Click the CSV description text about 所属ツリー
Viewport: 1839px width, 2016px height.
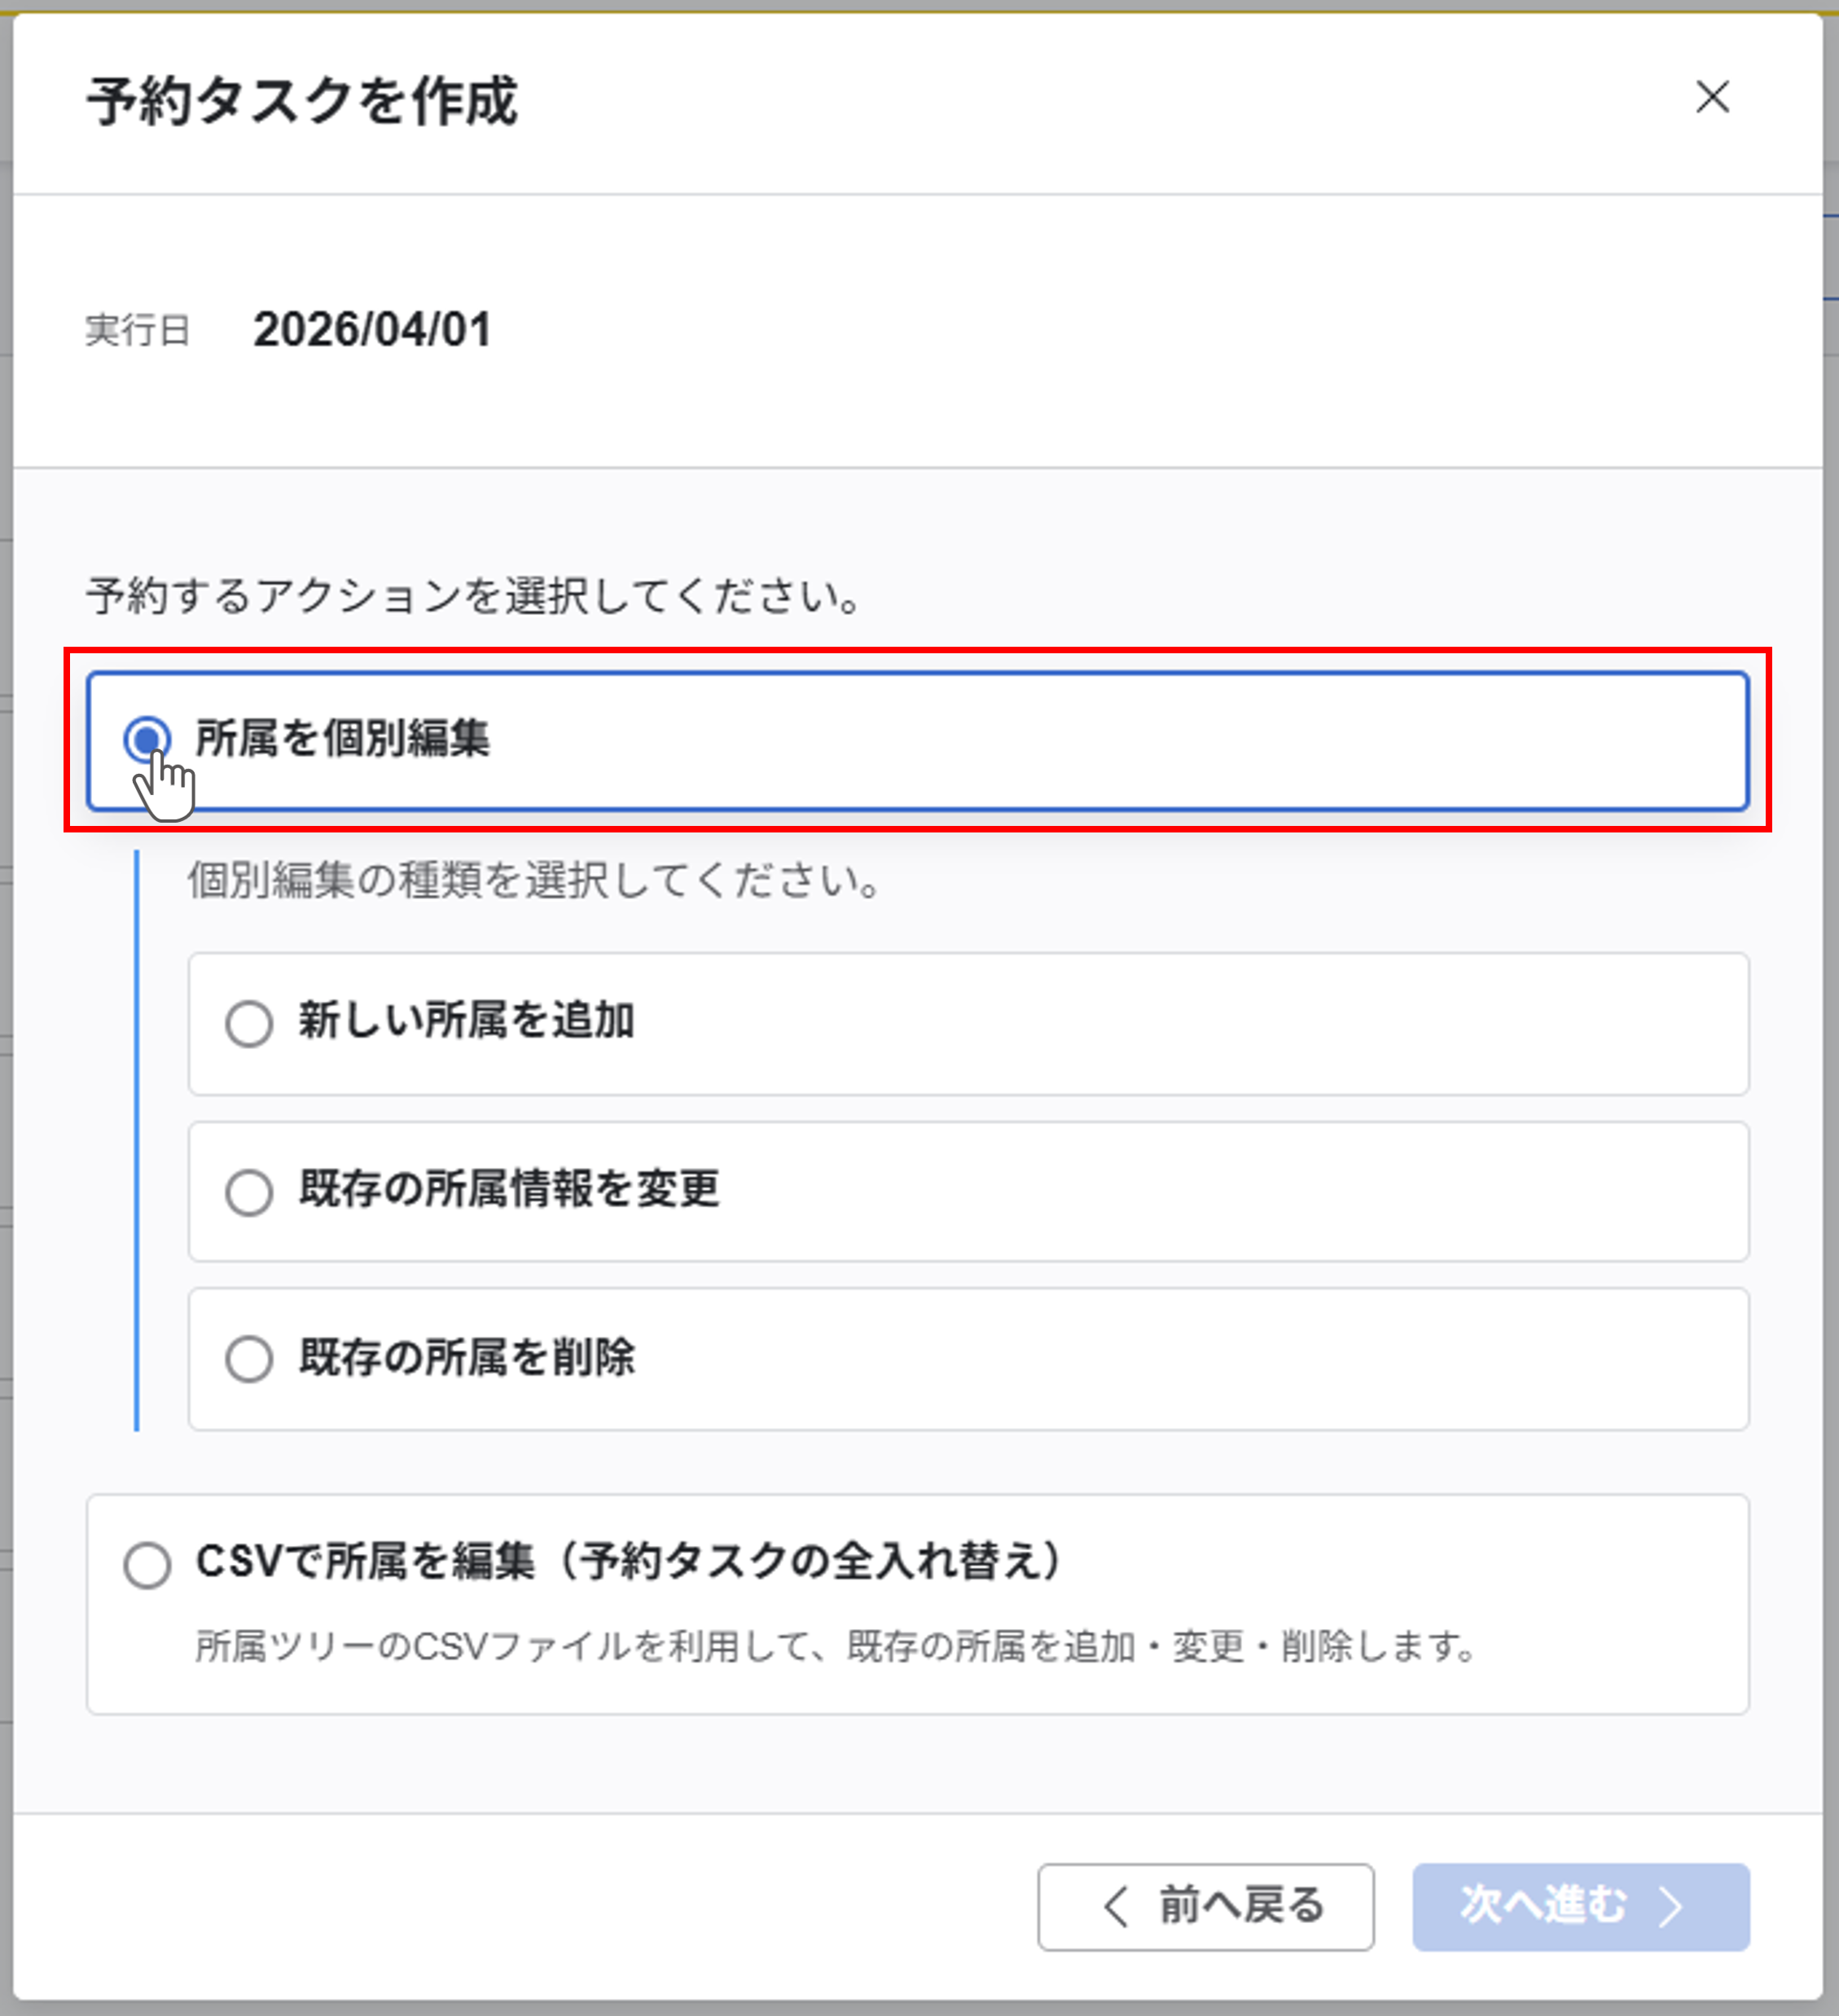tap(836, 1646)
